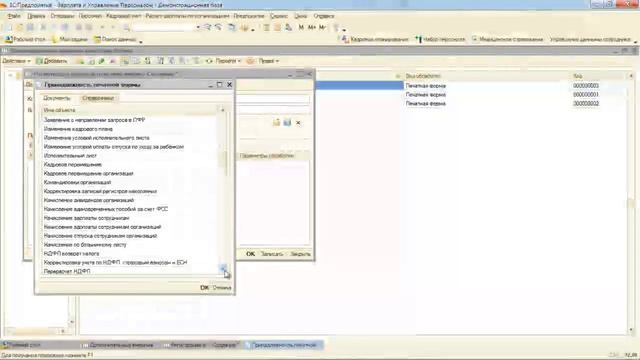Click the mark for deletion icon in list toolbar

112,61
